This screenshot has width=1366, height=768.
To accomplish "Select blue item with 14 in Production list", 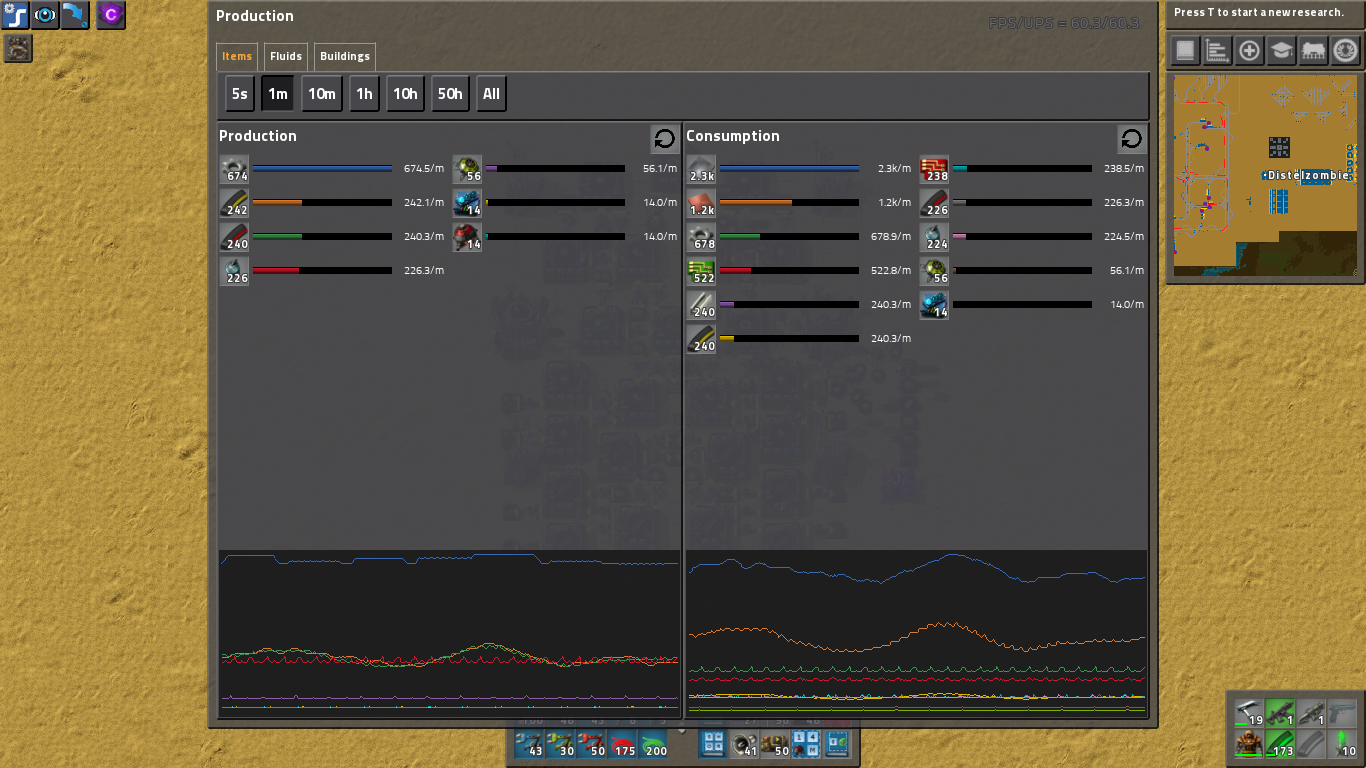I will (x=468, y=203).
